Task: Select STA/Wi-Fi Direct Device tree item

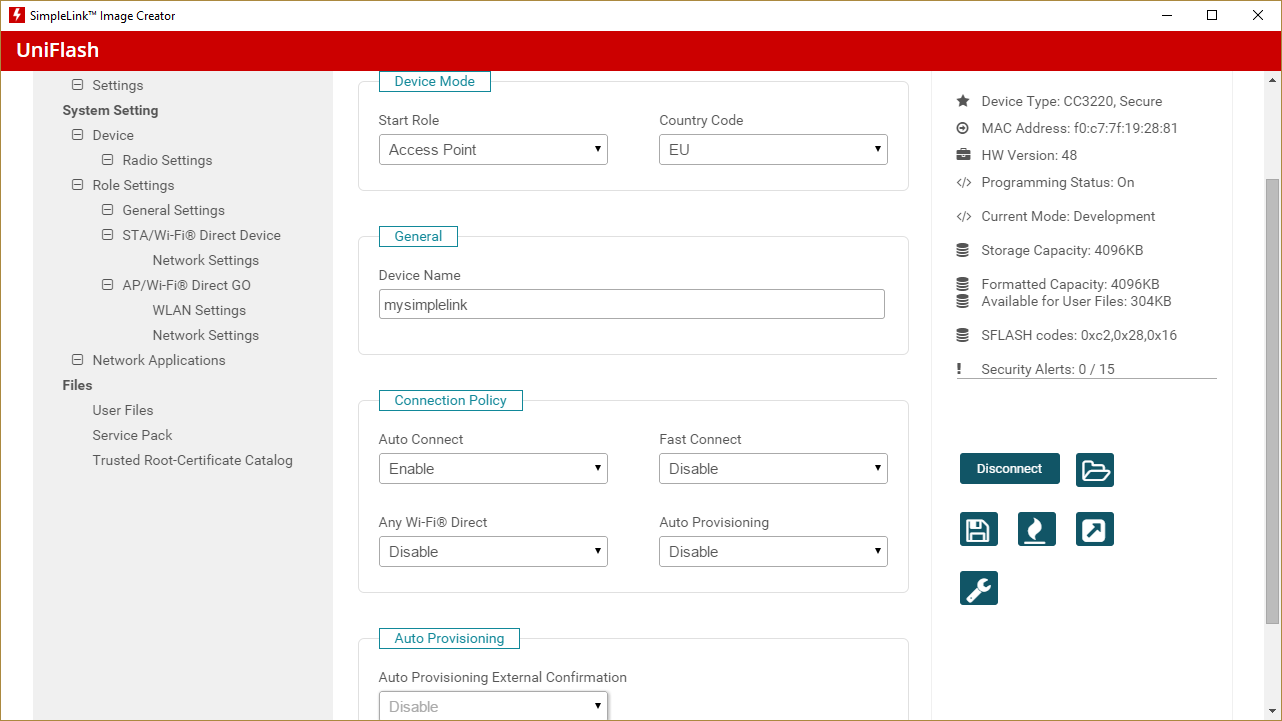Action: 201,235
